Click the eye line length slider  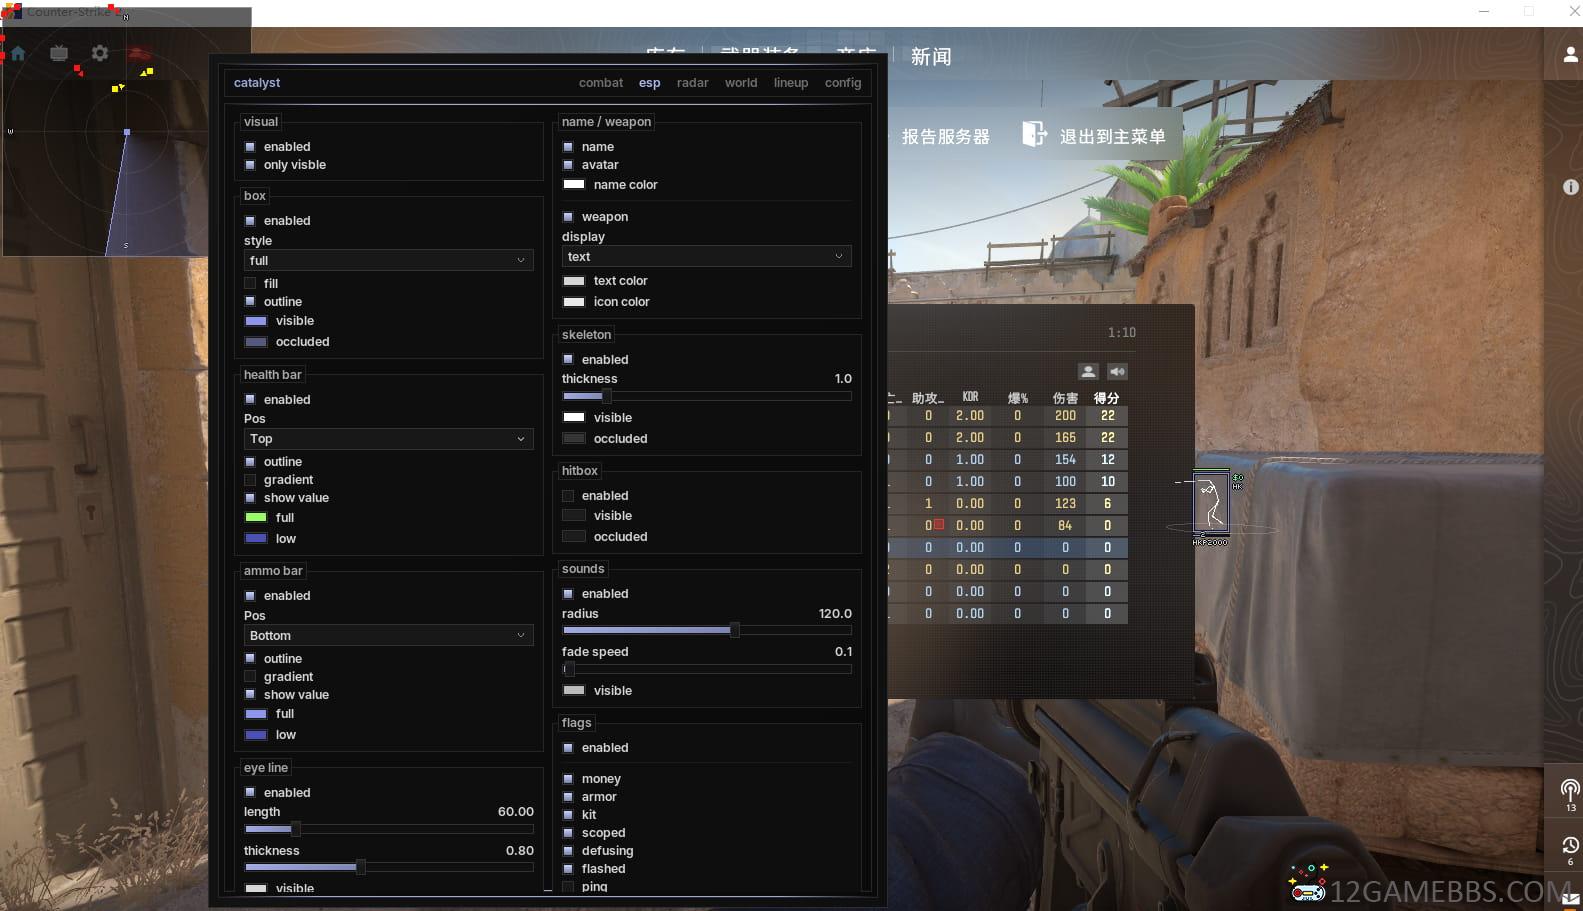389,829
